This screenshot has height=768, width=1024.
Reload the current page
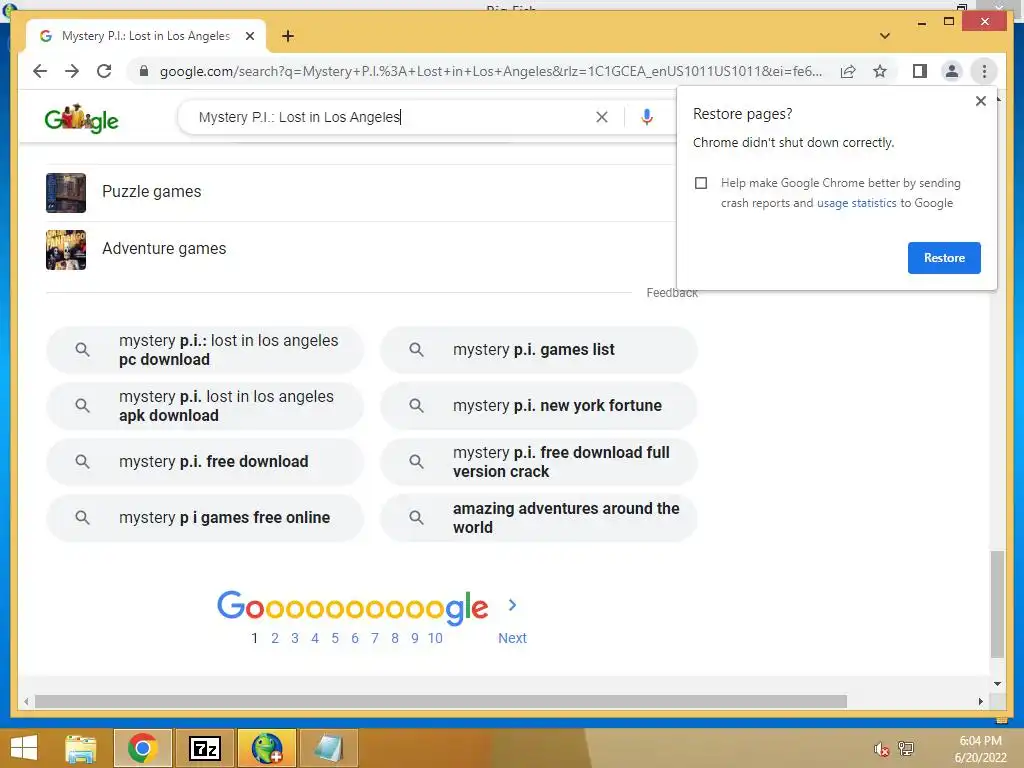click(x=104, y=71)
